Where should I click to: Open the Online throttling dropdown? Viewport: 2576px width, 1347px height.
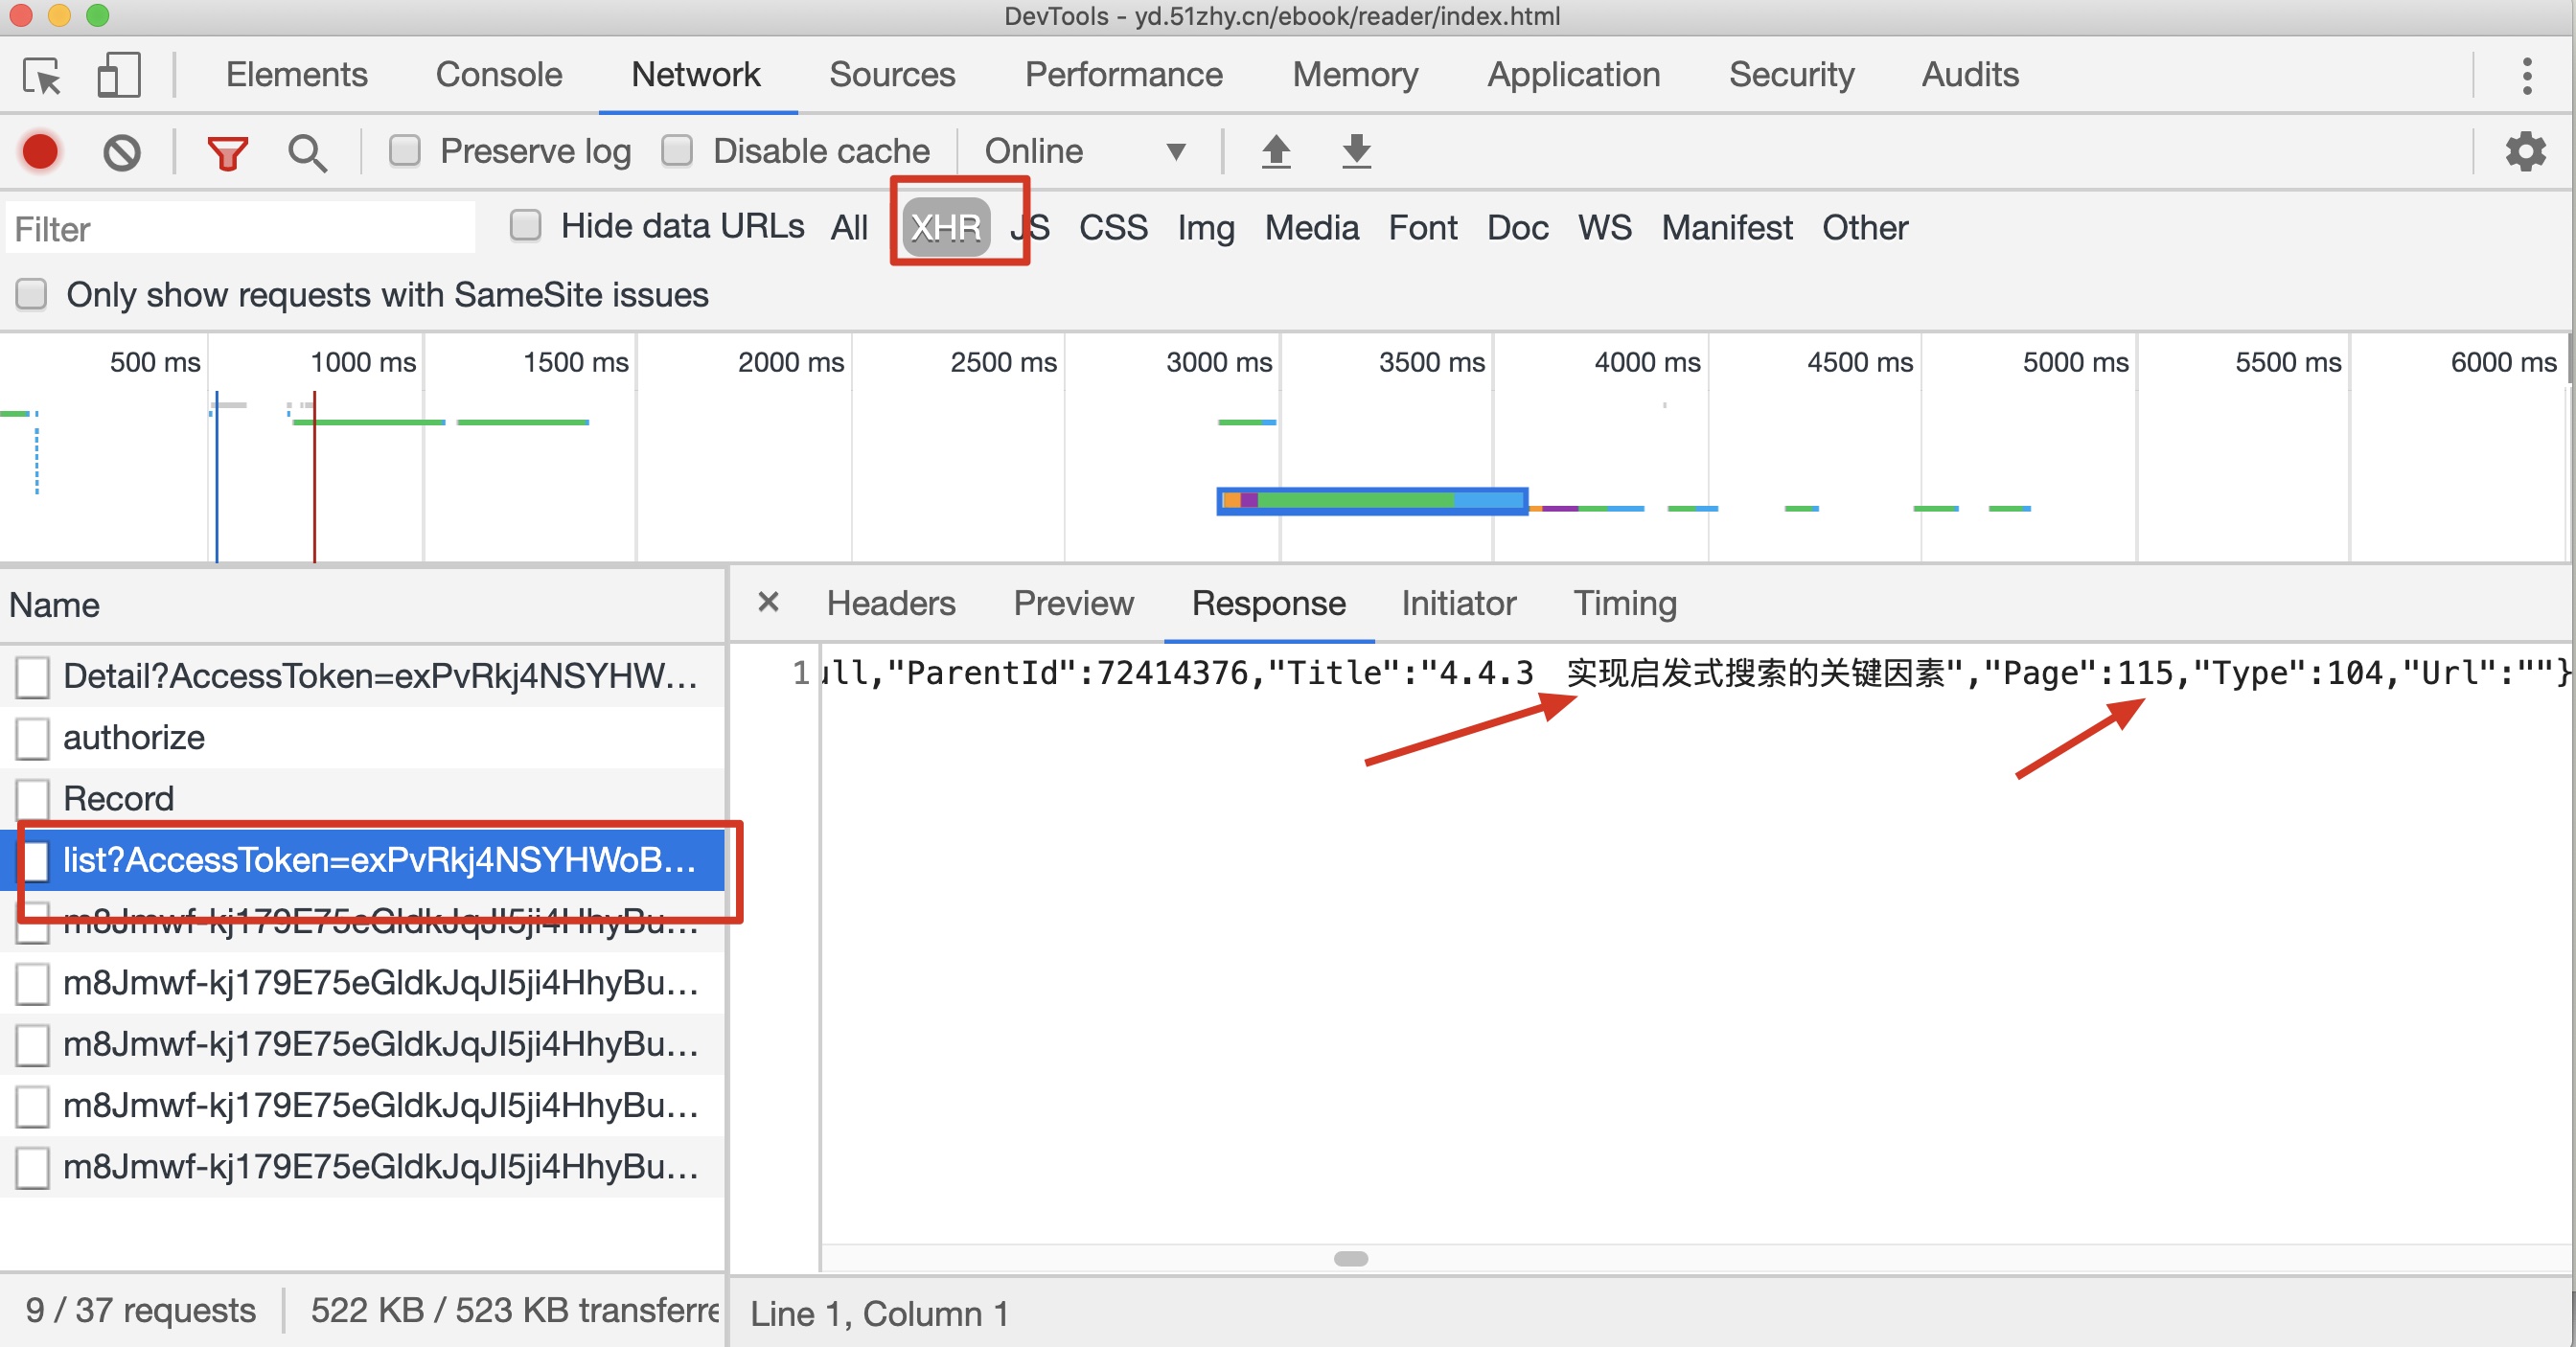click(1085, 152)
